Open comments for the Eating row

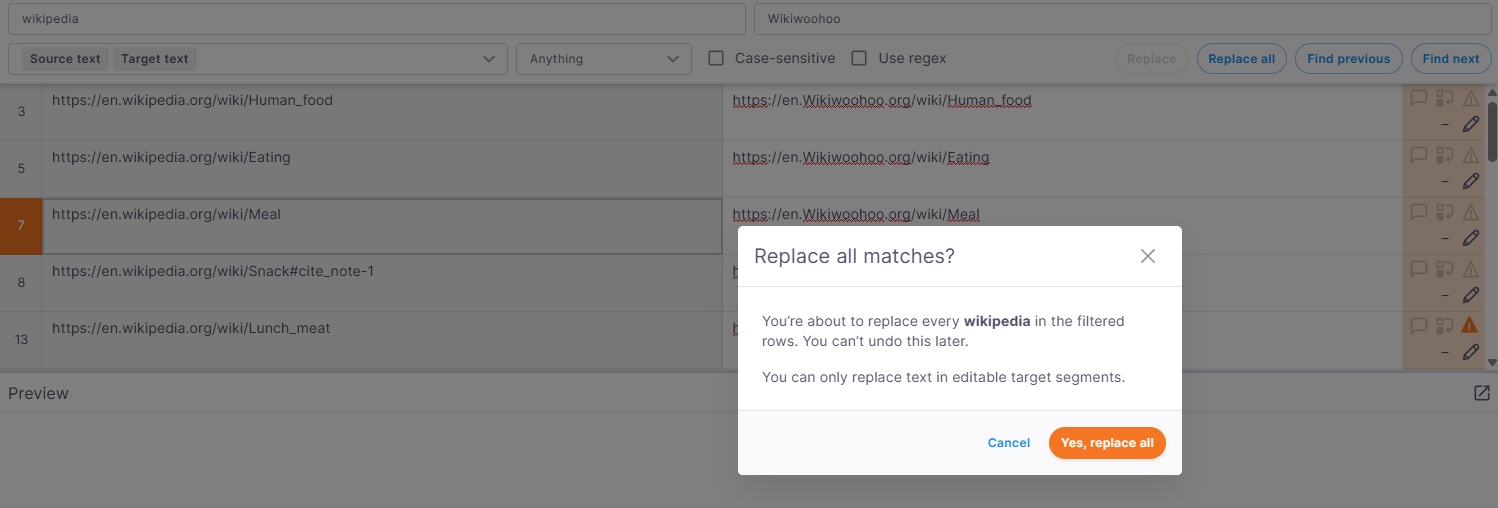click(x=1418, y=156)
